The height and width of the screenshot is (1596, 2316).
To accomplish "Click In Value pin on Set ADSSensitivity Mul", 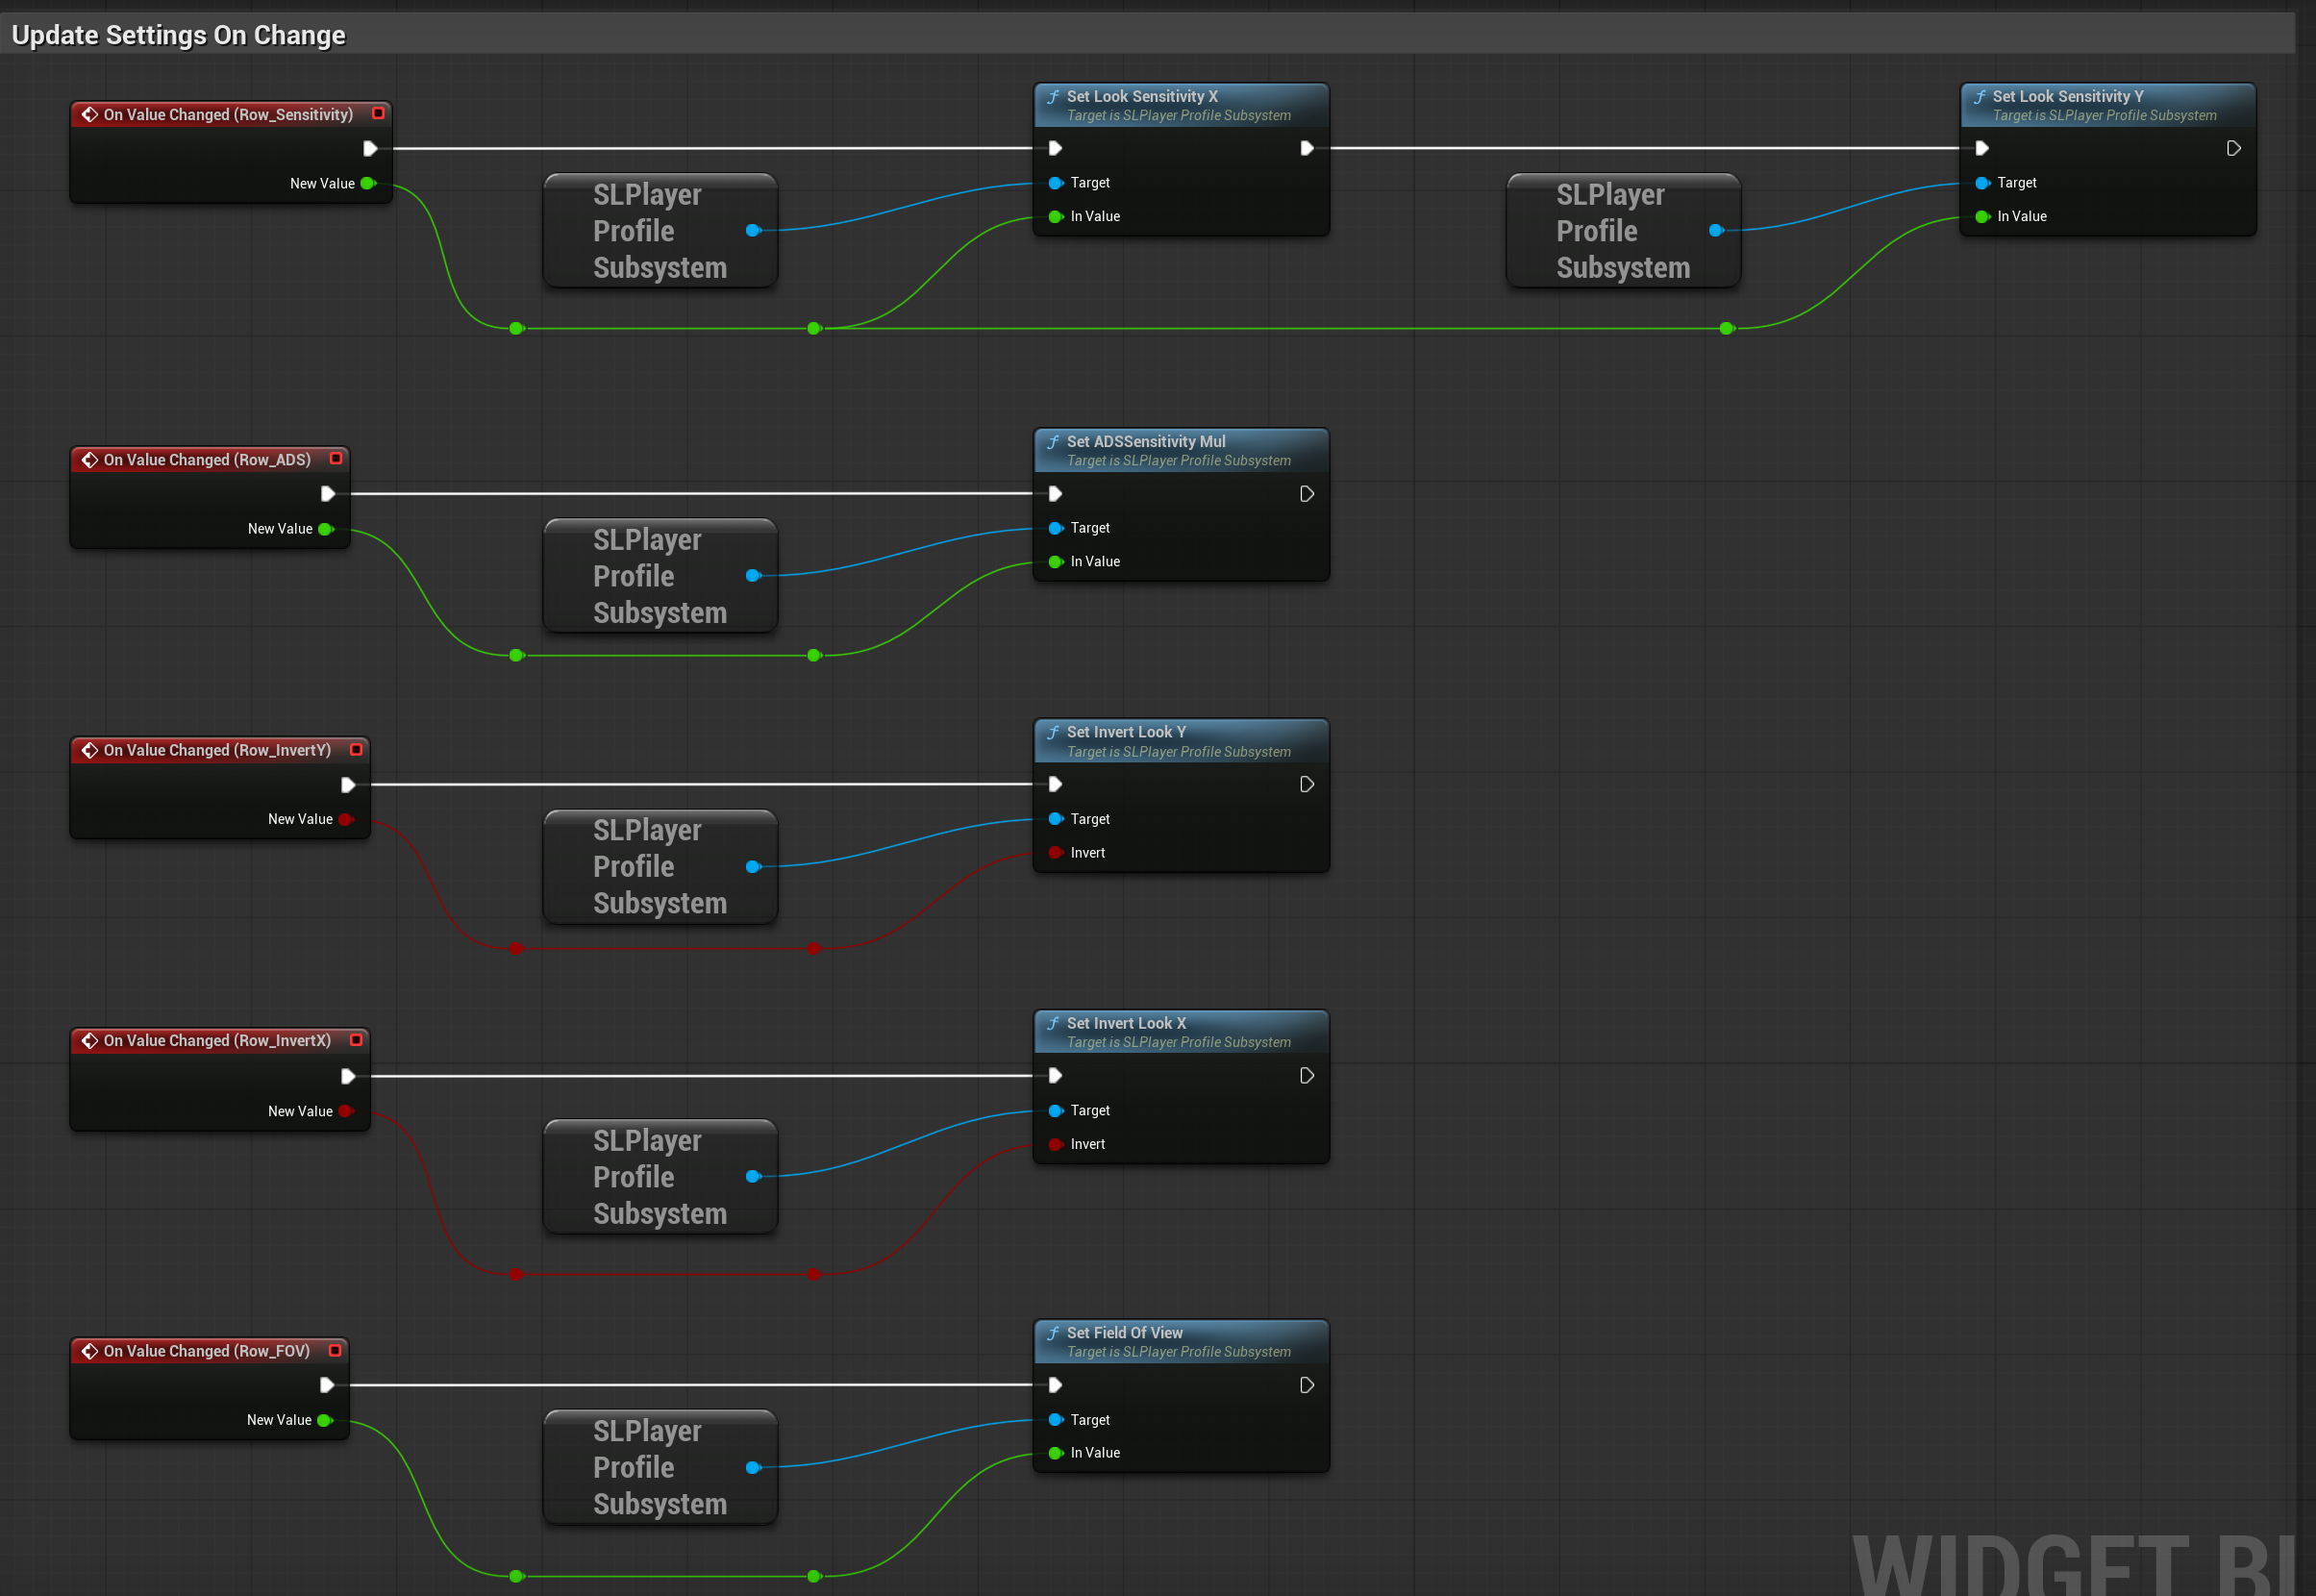I will (1055, 562).
